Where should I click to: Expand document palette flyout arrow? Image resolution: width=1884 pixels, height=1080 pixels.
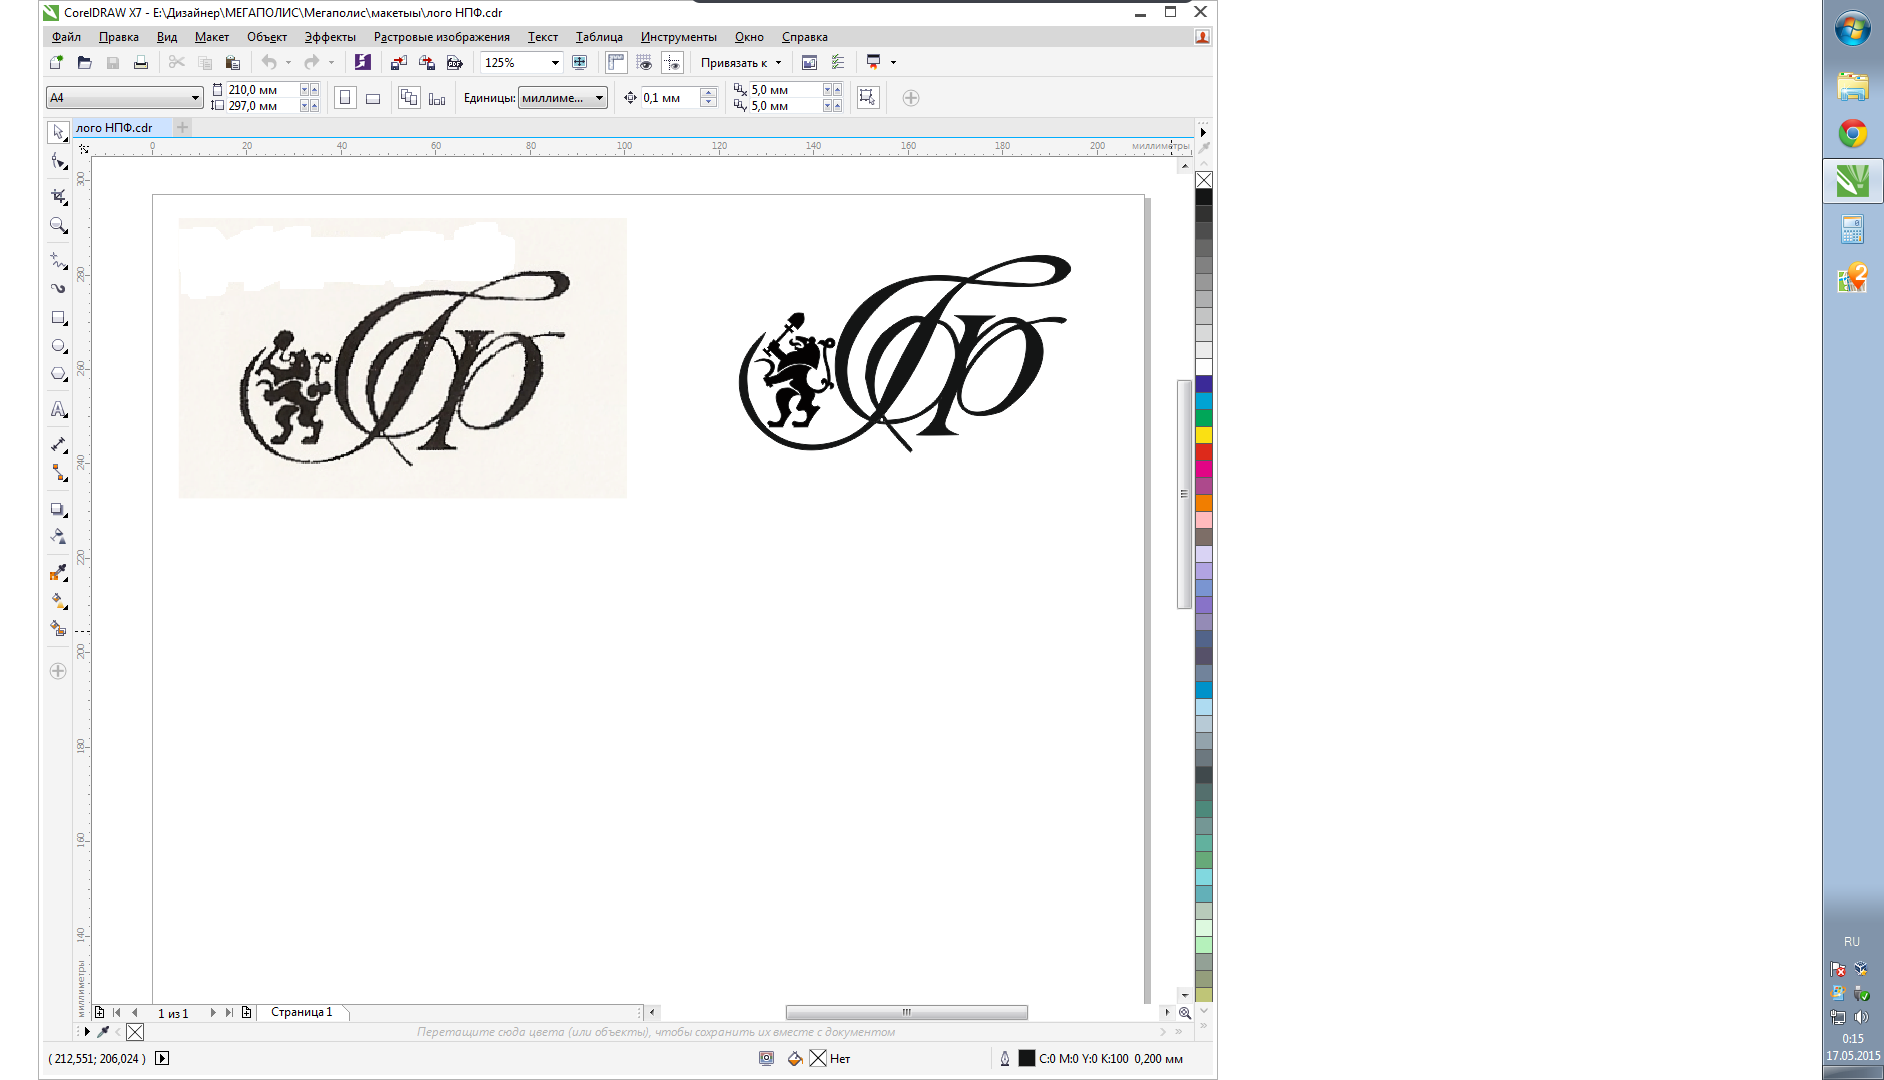pos(87,1032)
